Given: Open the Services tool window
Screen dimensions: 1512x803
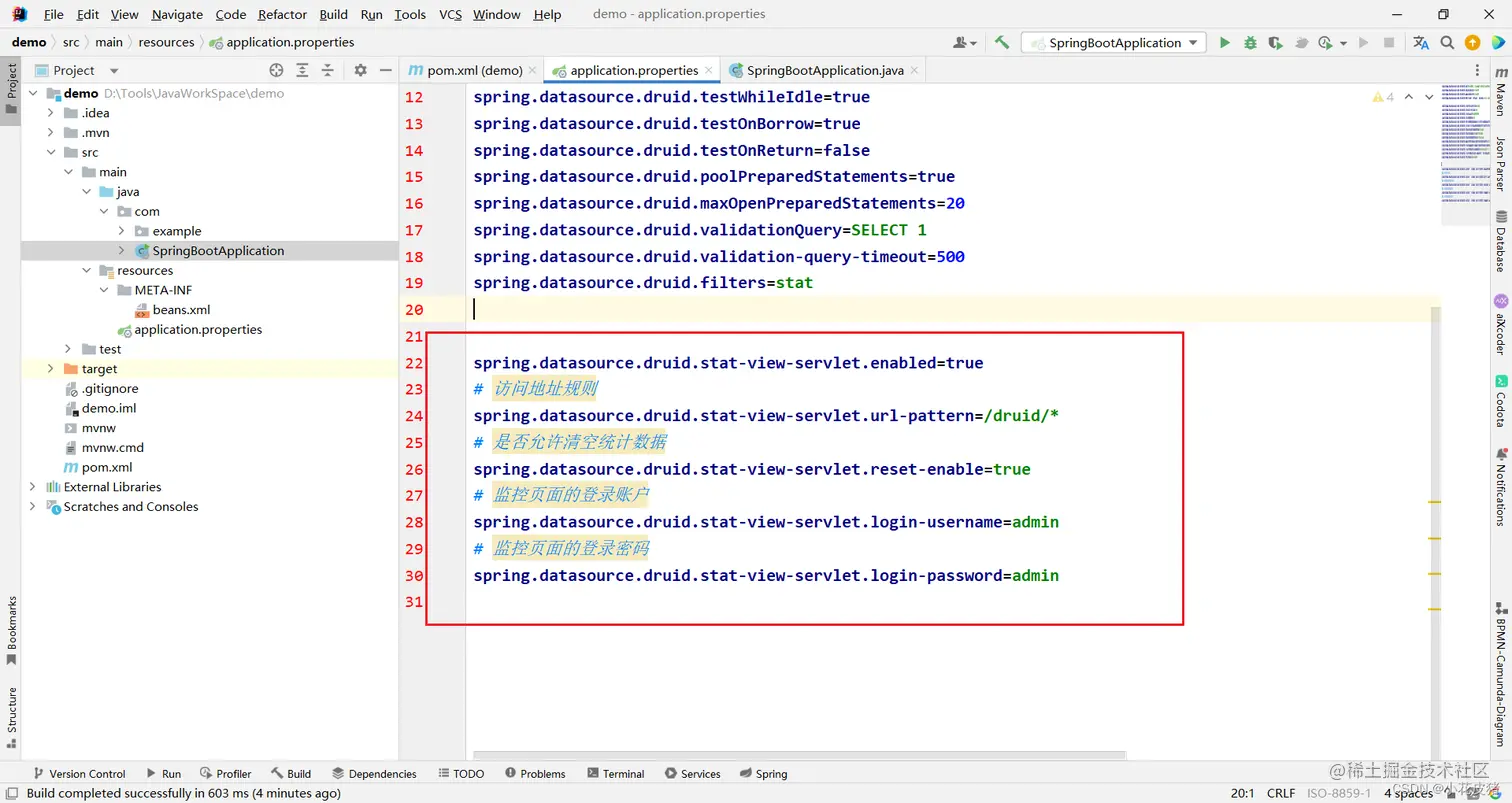Looking at the screenshot, I should (692, 773).
